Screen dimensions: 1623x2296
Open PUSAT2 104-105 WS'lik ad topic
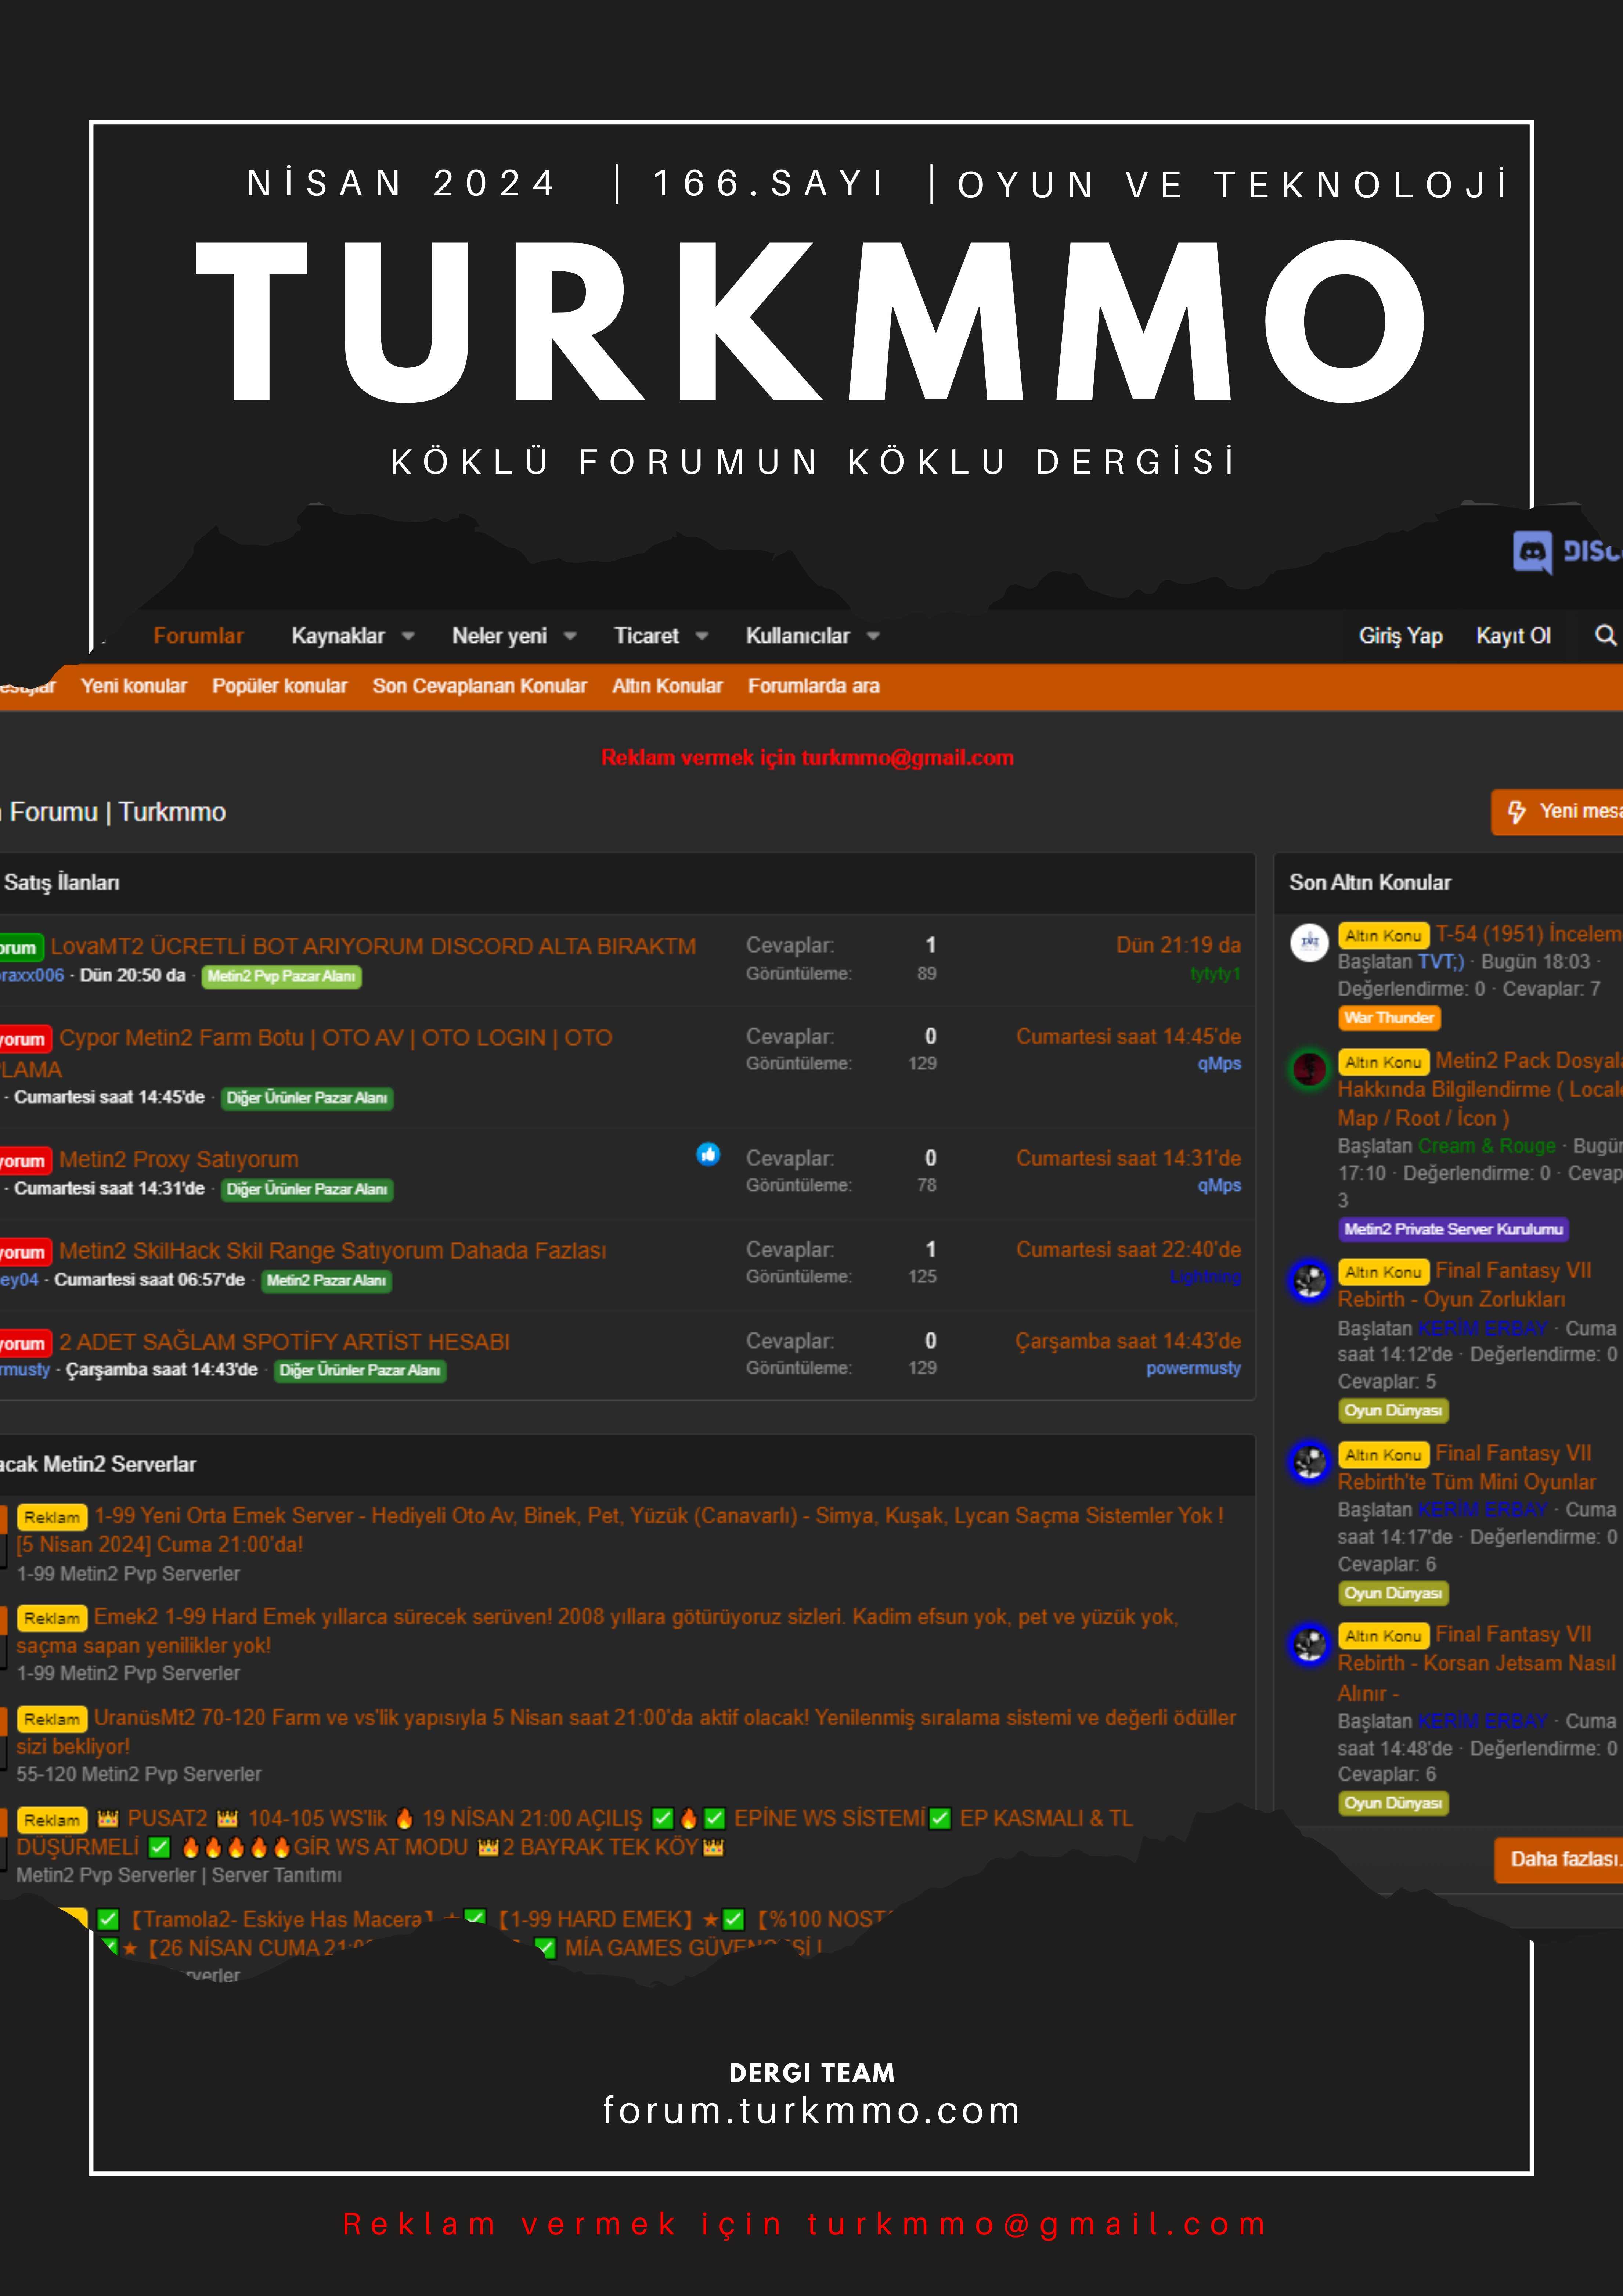(x=574, y=1833)
